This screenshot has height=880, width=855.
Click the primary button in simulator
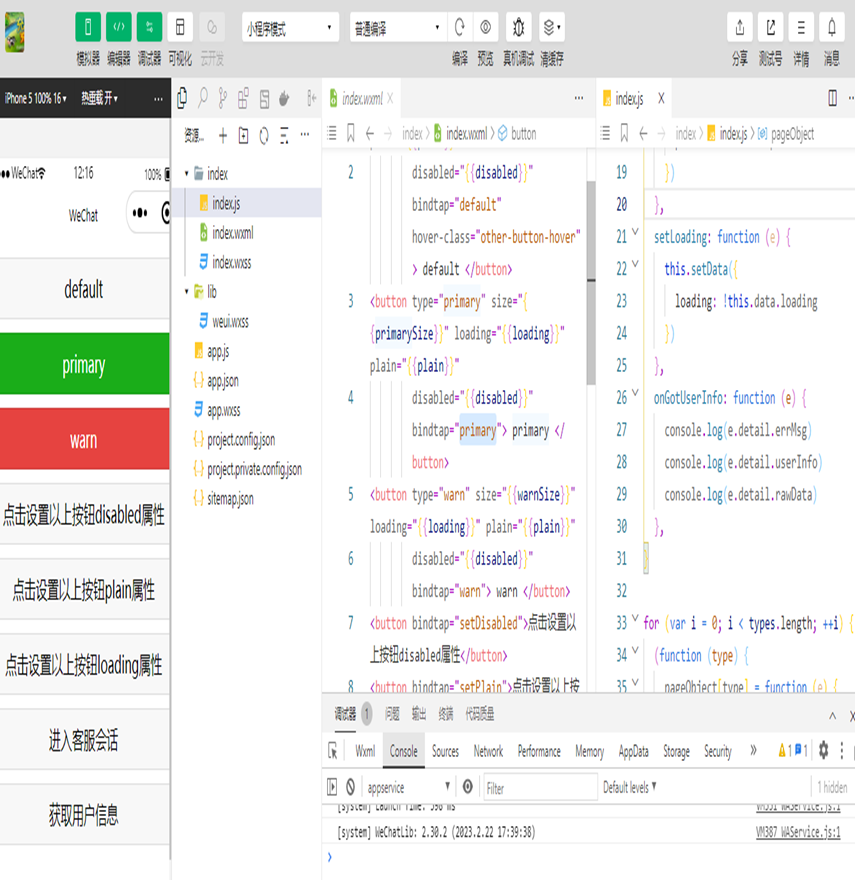pyautogui.click(x=84, y=364)
